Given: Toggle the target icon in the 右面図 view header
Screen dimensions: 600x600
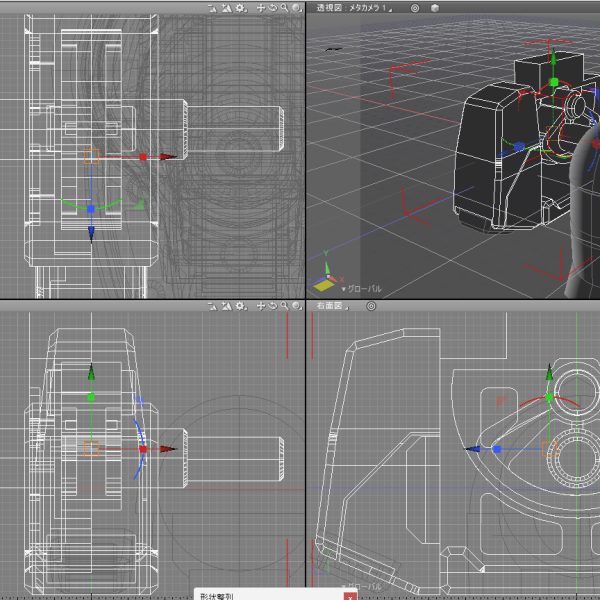Looking at the screenshot, I should click(x=371, y=306).
